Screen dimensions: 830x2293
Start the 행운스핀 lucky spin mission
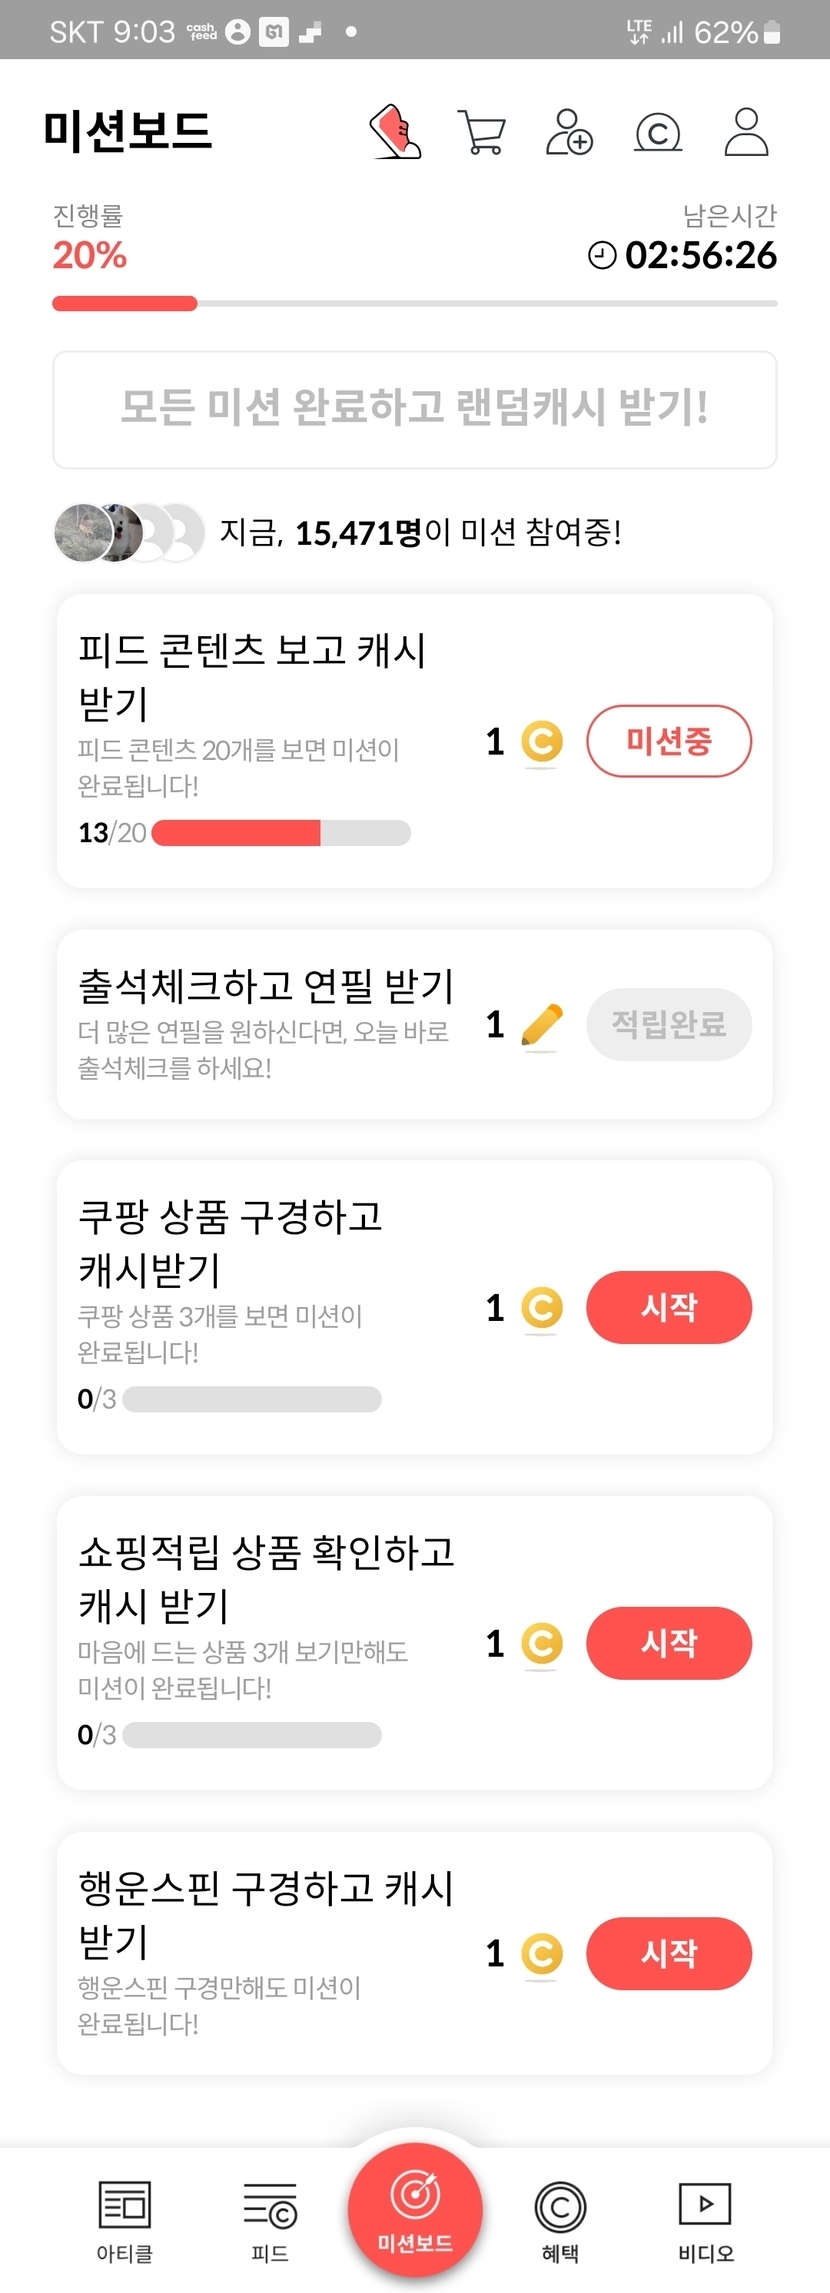pos(668,1953)
